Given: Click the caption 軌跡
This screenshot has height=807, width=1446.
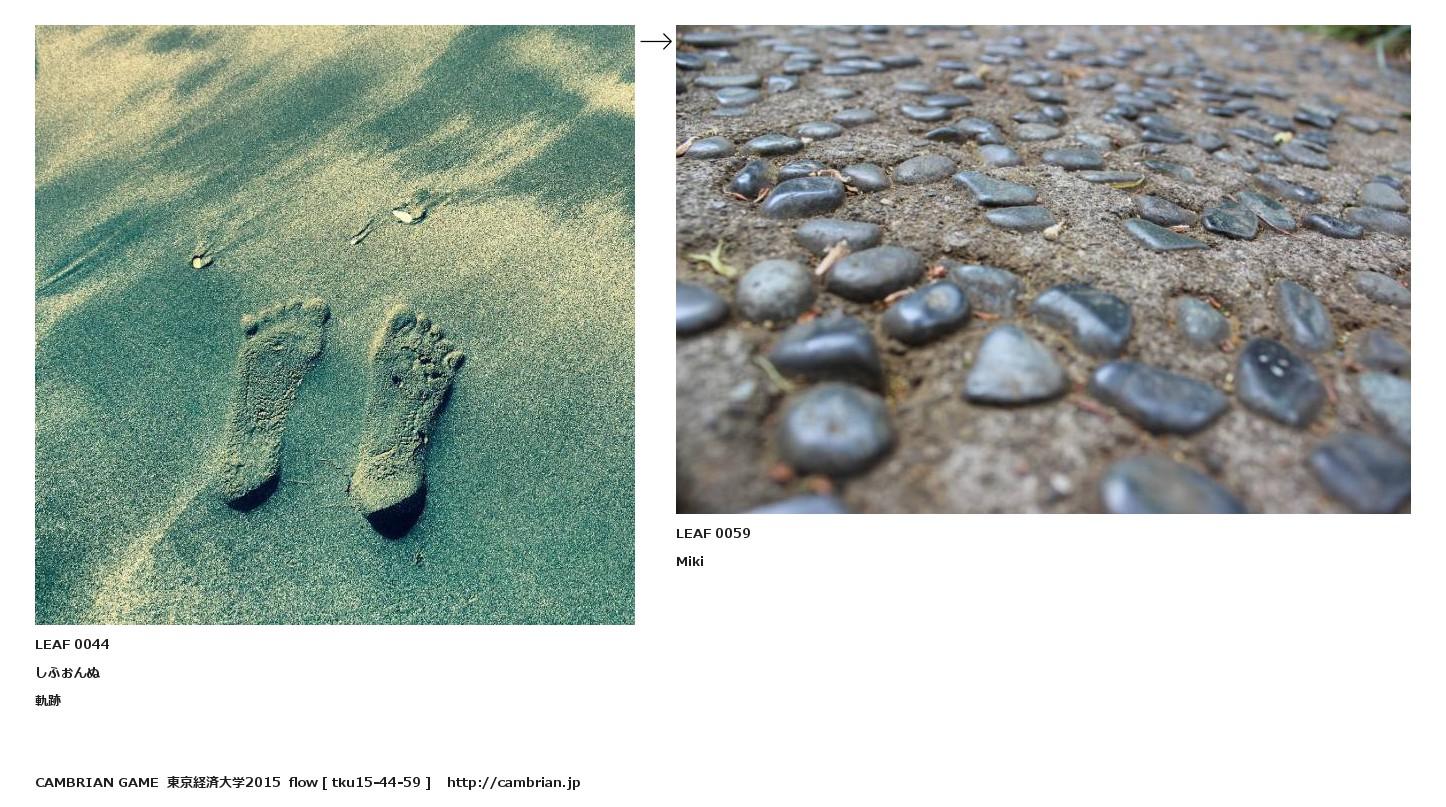Looking at the screenshot, I should (48, 701).
